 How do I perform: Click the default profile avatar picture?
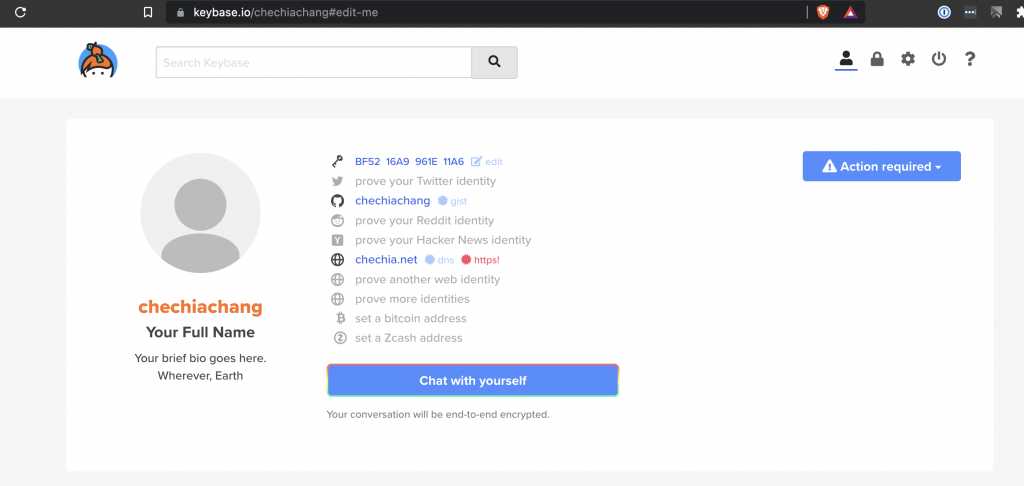pyautogui.click(x=200, y=213)
